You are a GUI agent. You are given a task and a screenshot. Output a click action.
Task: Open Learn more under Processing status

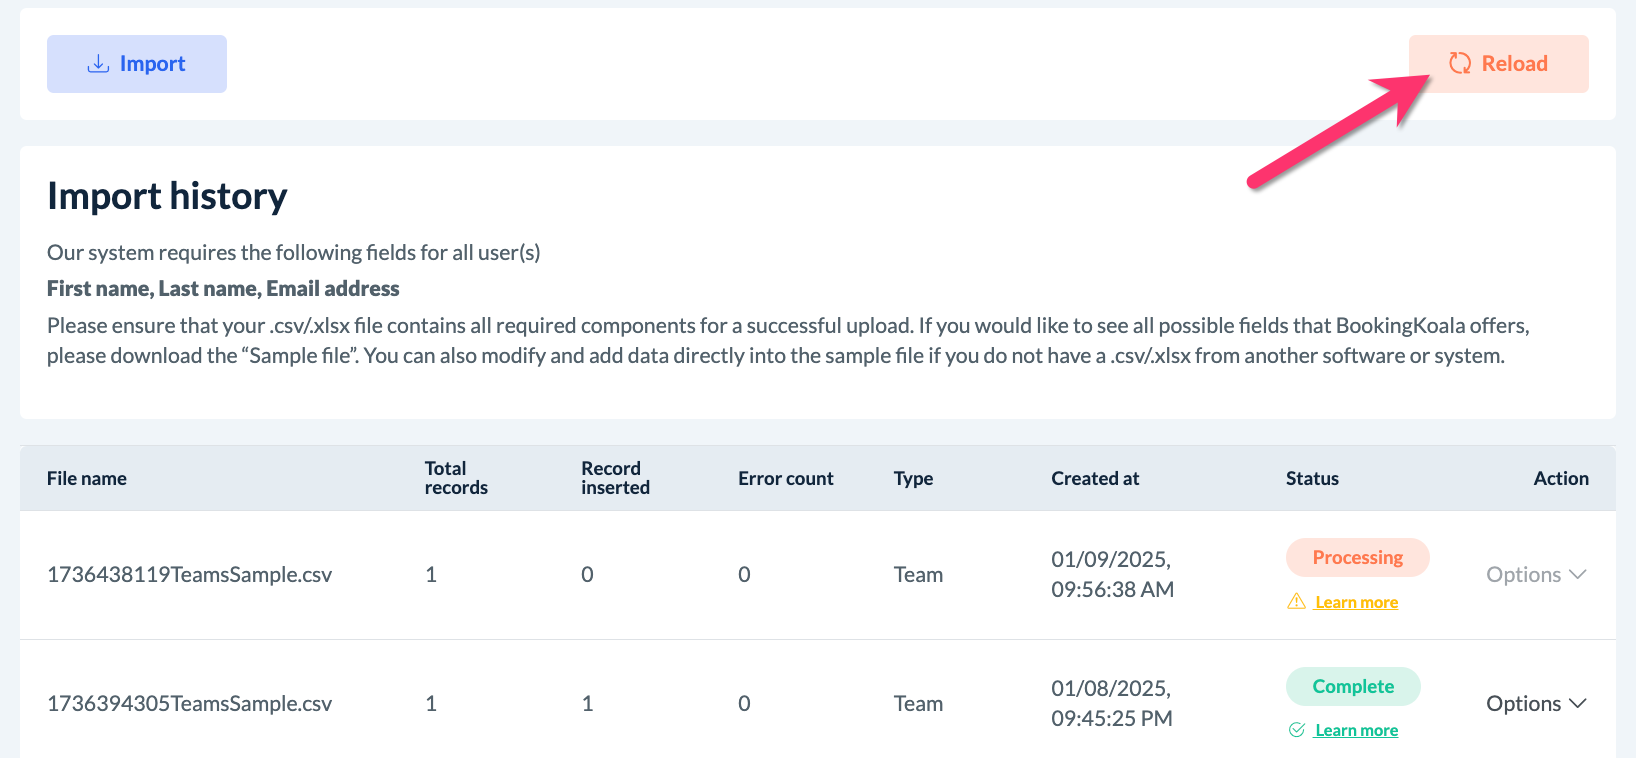(1356, 602)
